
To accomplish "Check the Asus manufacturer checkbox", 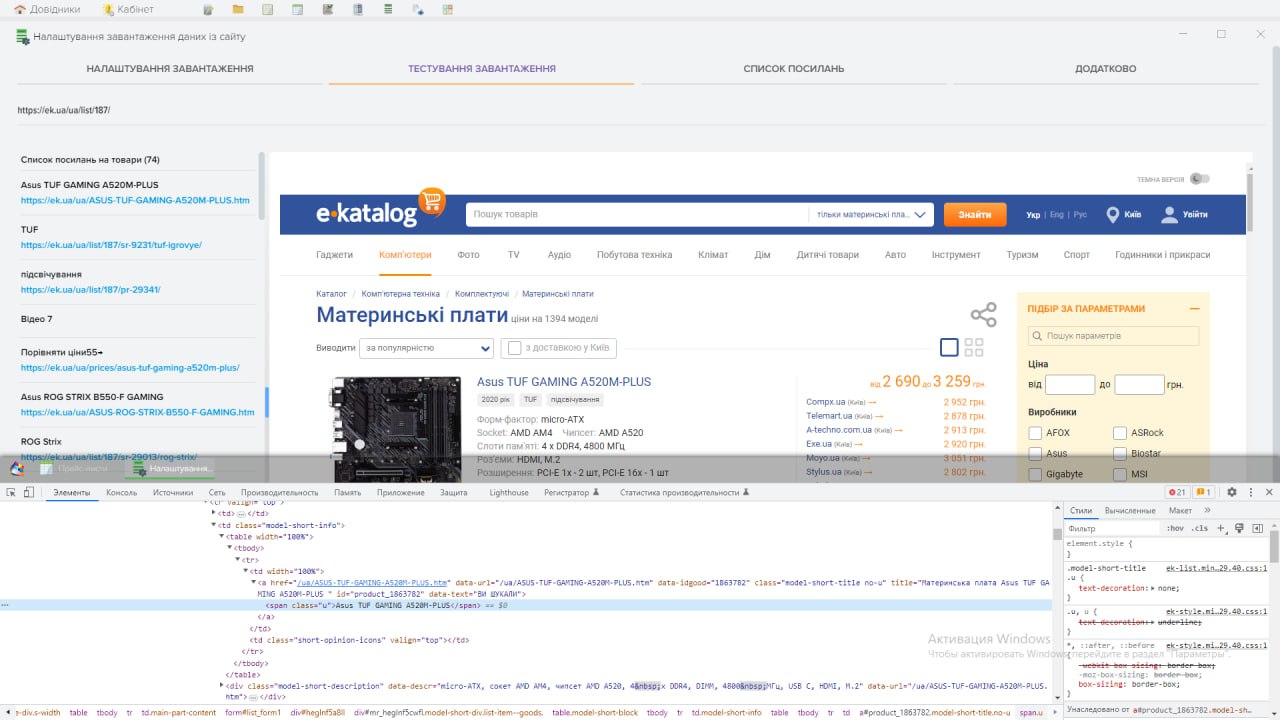I will [x=1035, y=453].
